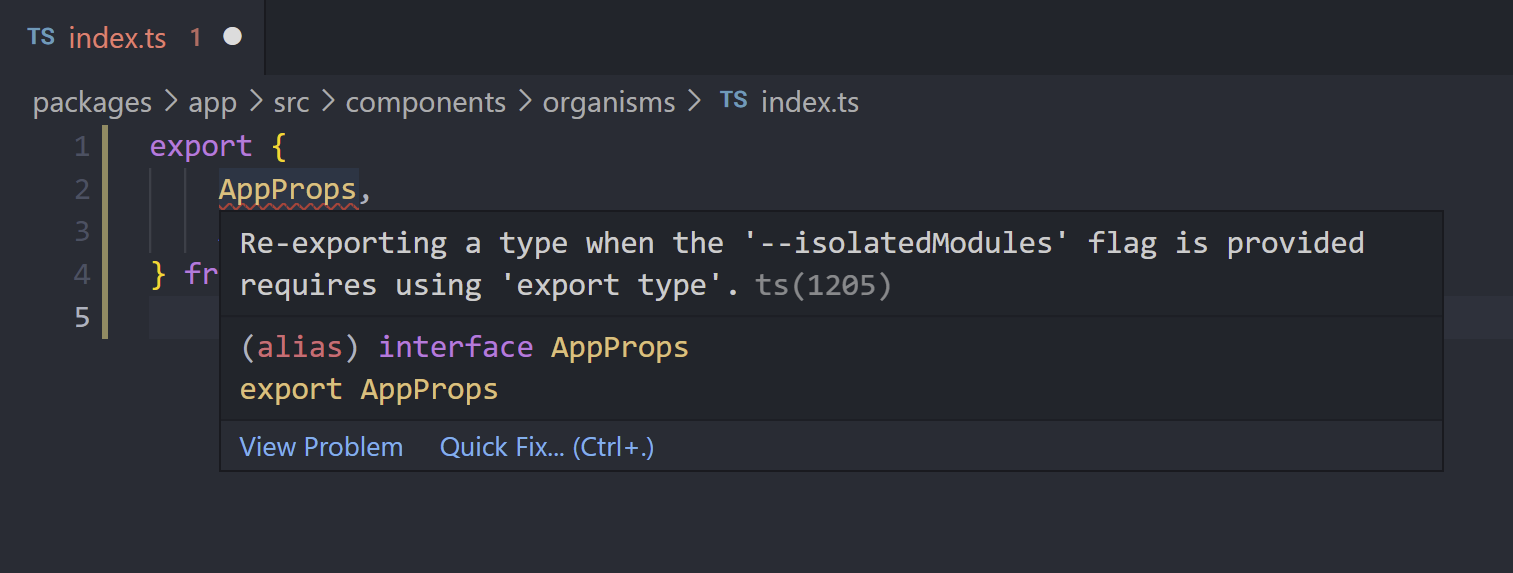Click the AppProps identifier on line 2

[288, 189]
